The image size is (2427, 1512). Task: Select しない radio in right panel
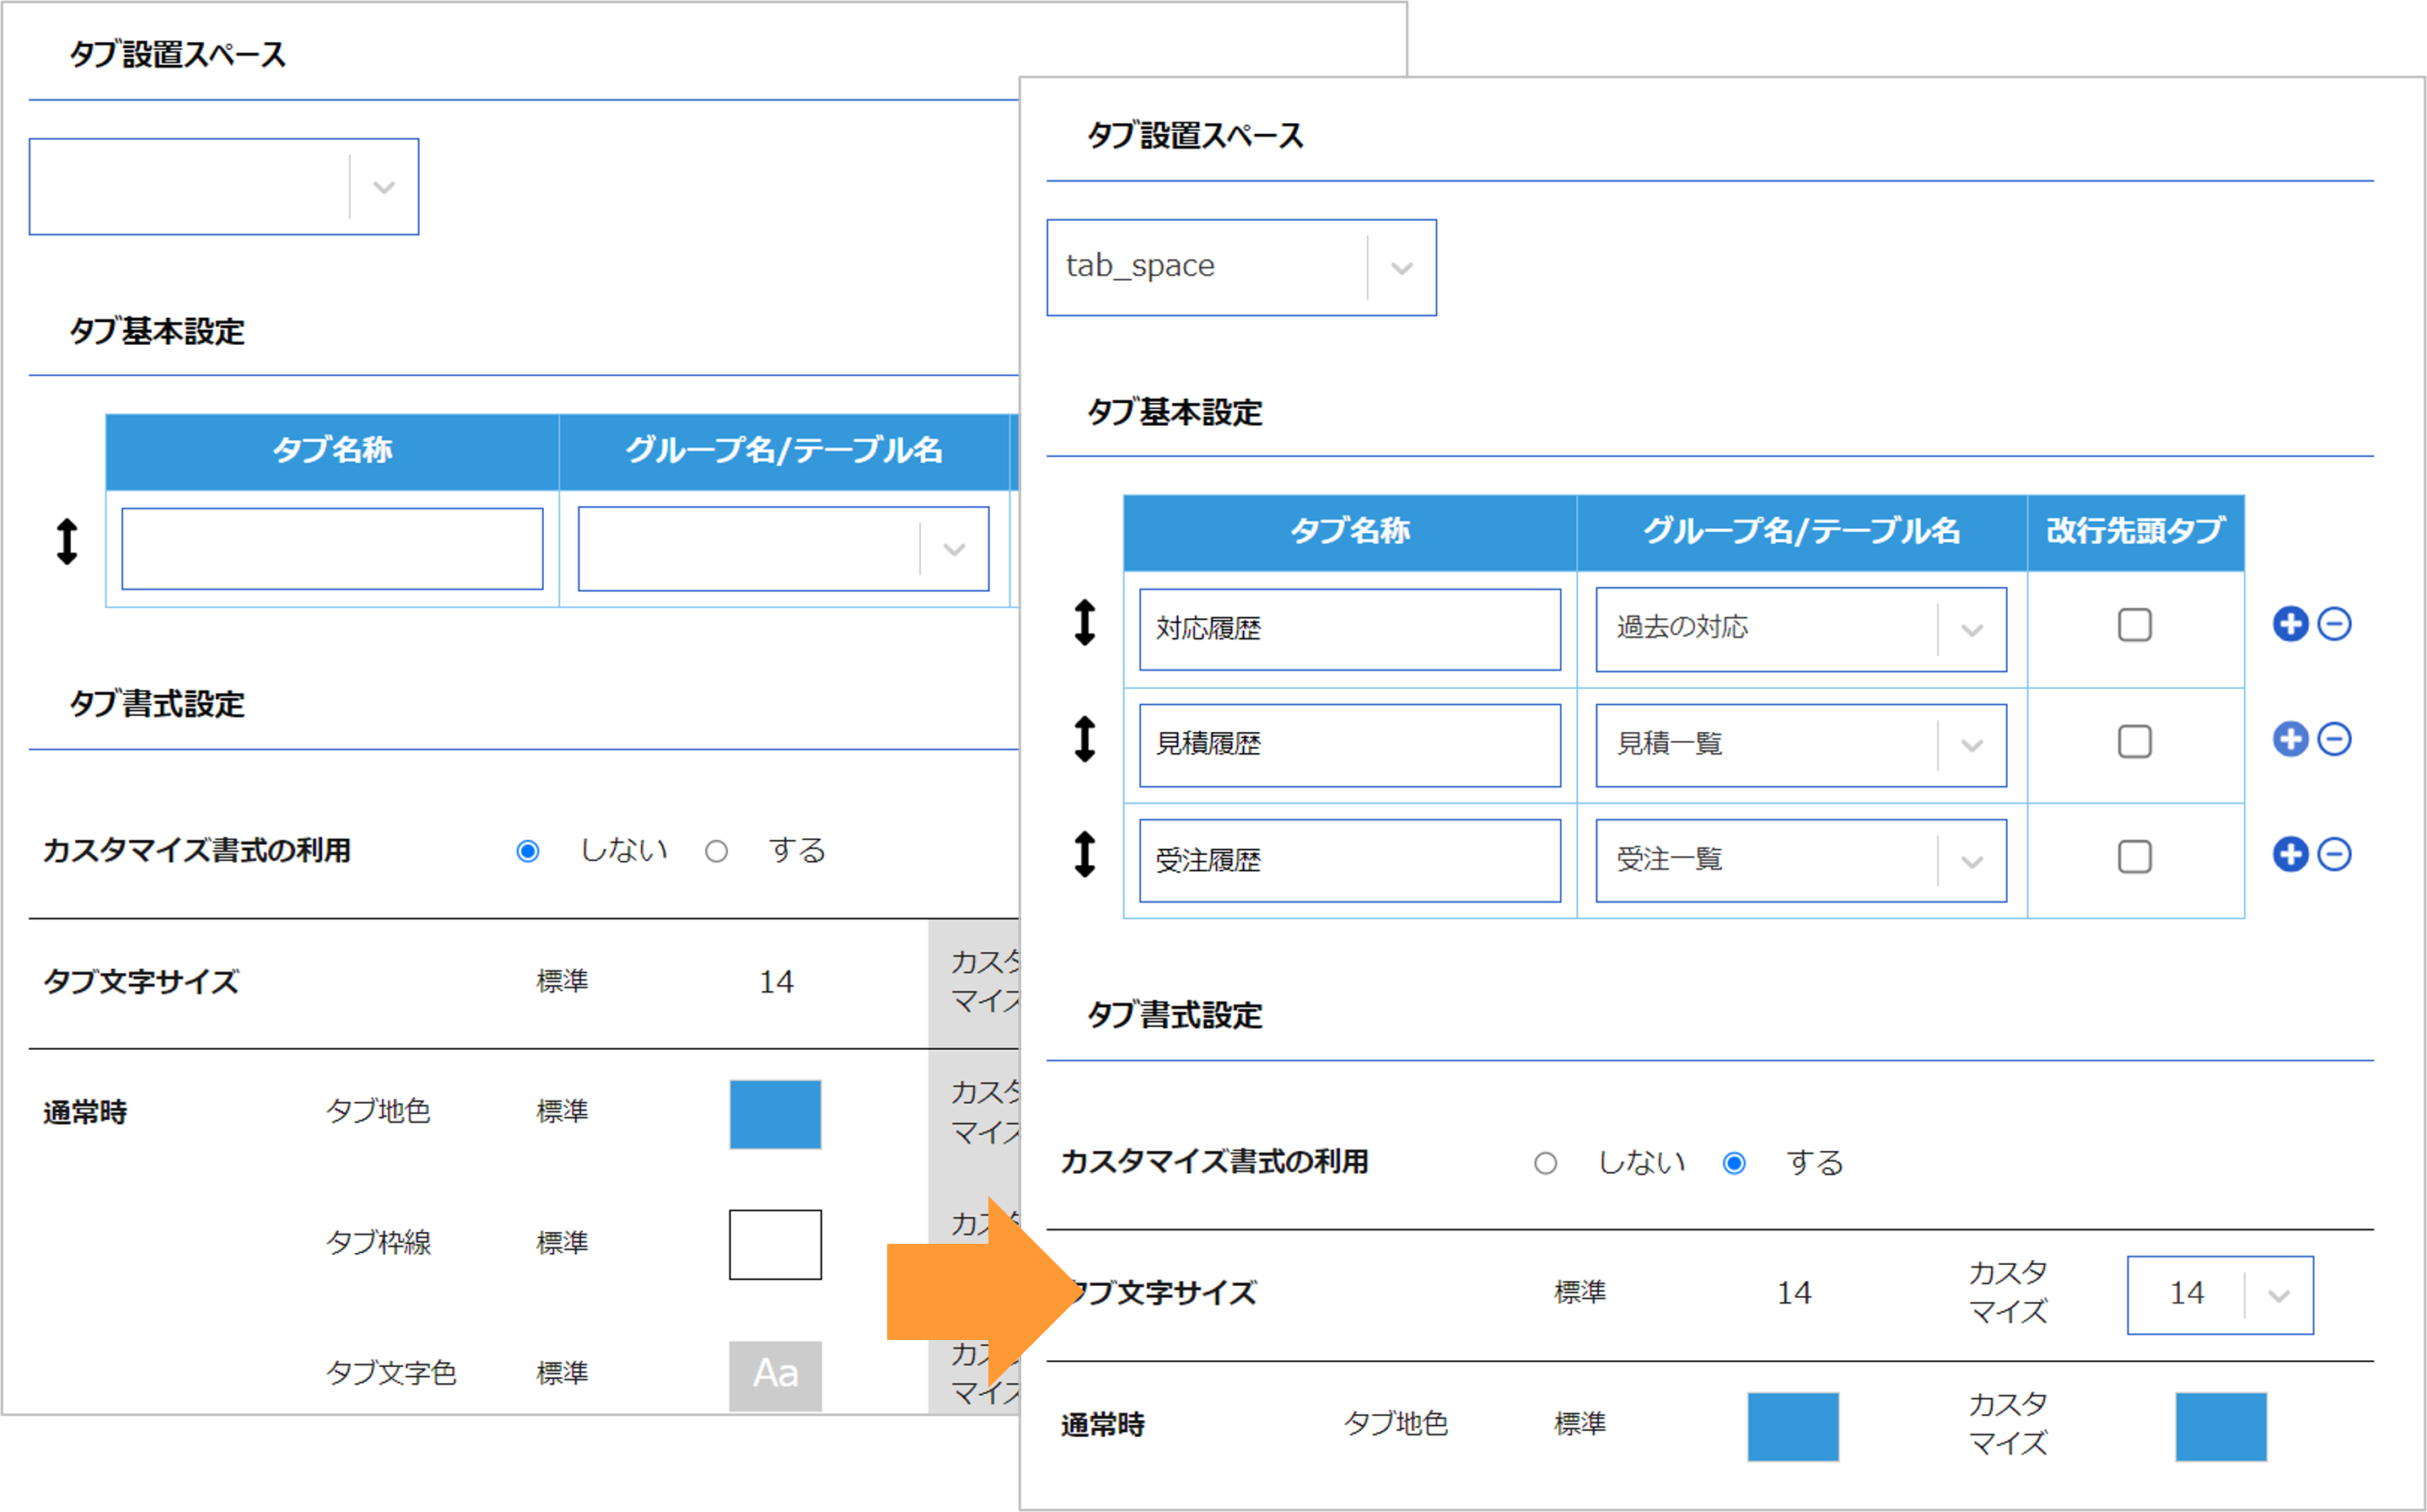(1545, 1163)
